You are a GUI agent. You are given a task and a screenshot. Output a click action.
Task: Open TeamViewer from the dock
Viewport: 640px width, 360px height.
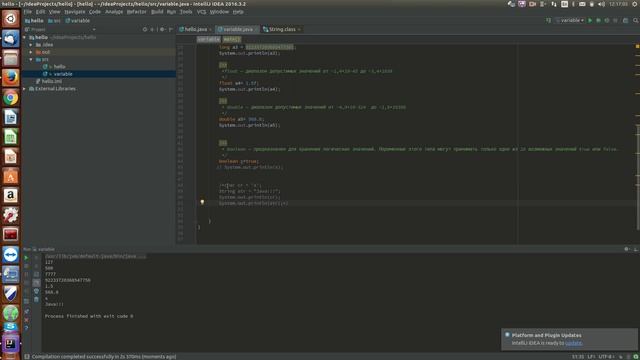[x=11, y=254]
